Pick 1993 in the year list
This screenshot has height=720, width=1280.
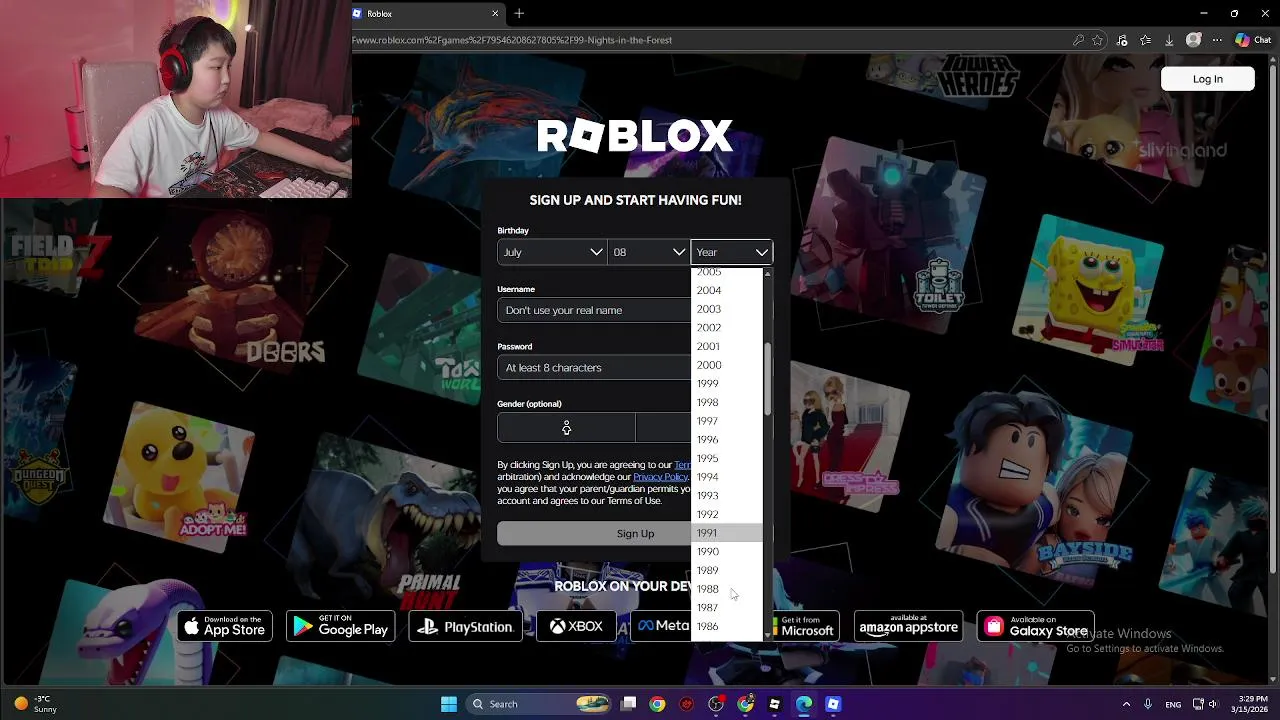[727, 496]
